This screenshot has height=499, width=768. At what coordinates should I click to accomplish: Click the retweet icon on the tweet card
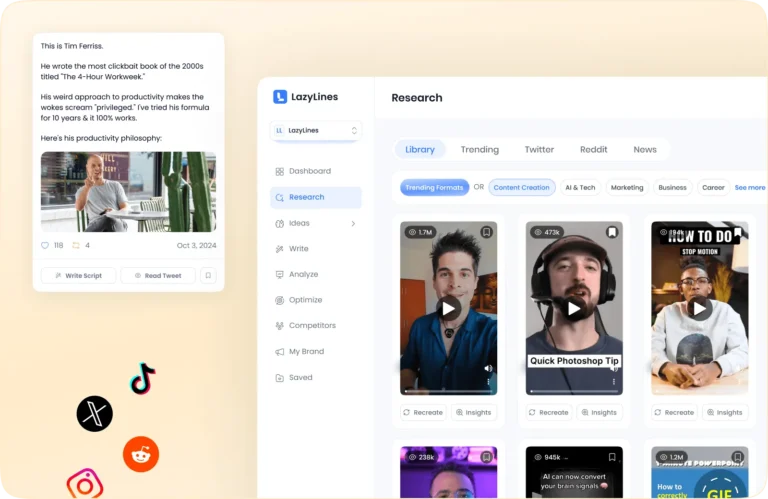pyautogui.click(x=76, y=245)
